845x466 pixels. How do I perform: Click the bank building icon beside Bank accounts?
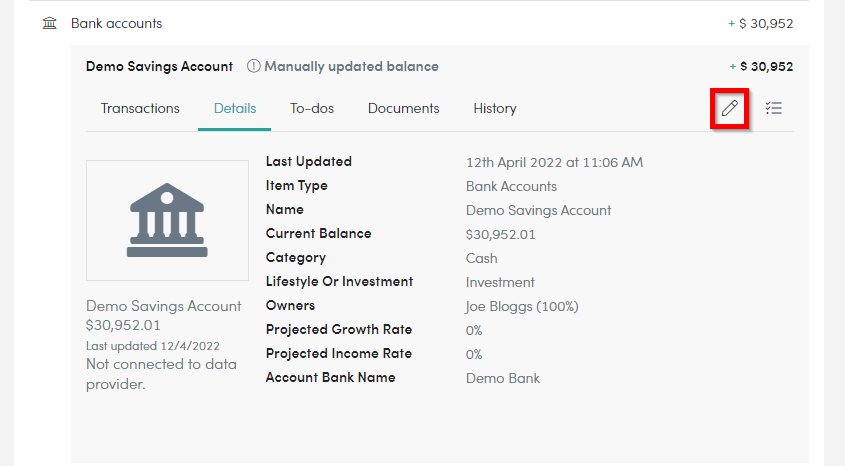coord(50,23)
